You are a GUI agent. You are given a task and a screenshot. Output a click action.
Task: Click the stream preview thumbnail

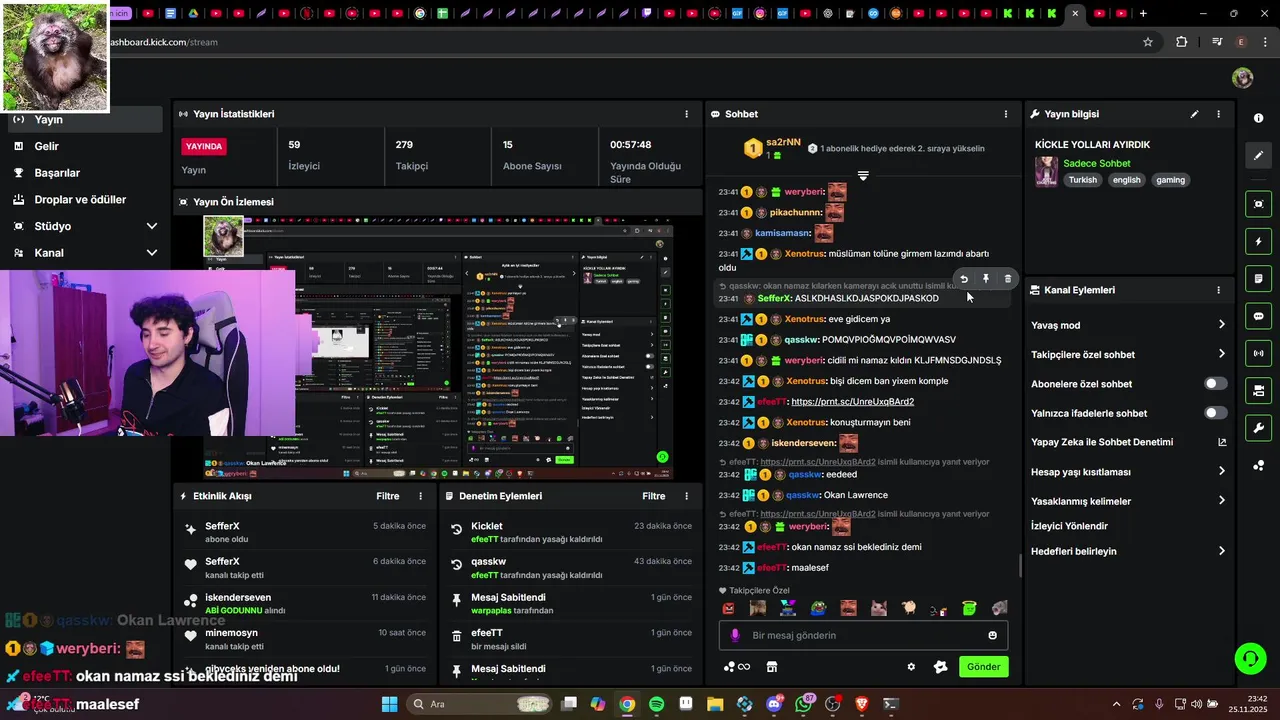coord(438,348)
